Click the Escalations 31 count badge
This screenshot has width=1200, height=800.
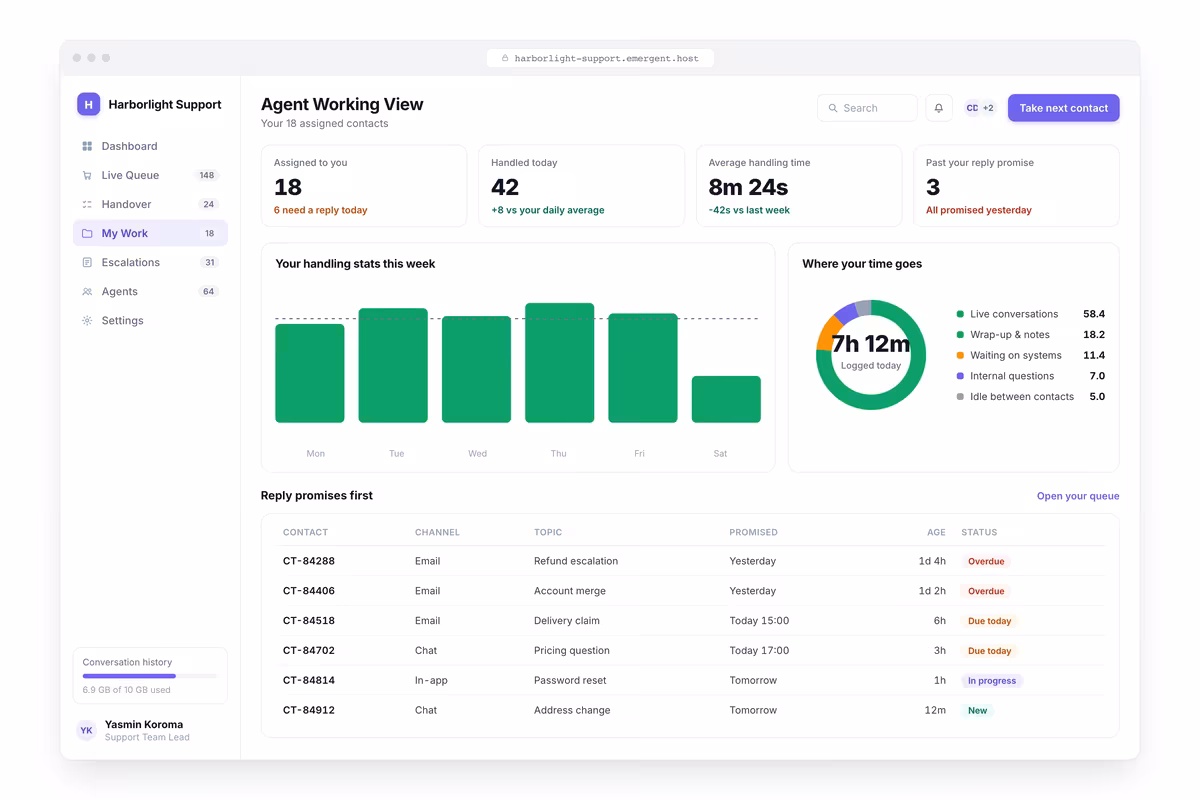pos(209,262)
